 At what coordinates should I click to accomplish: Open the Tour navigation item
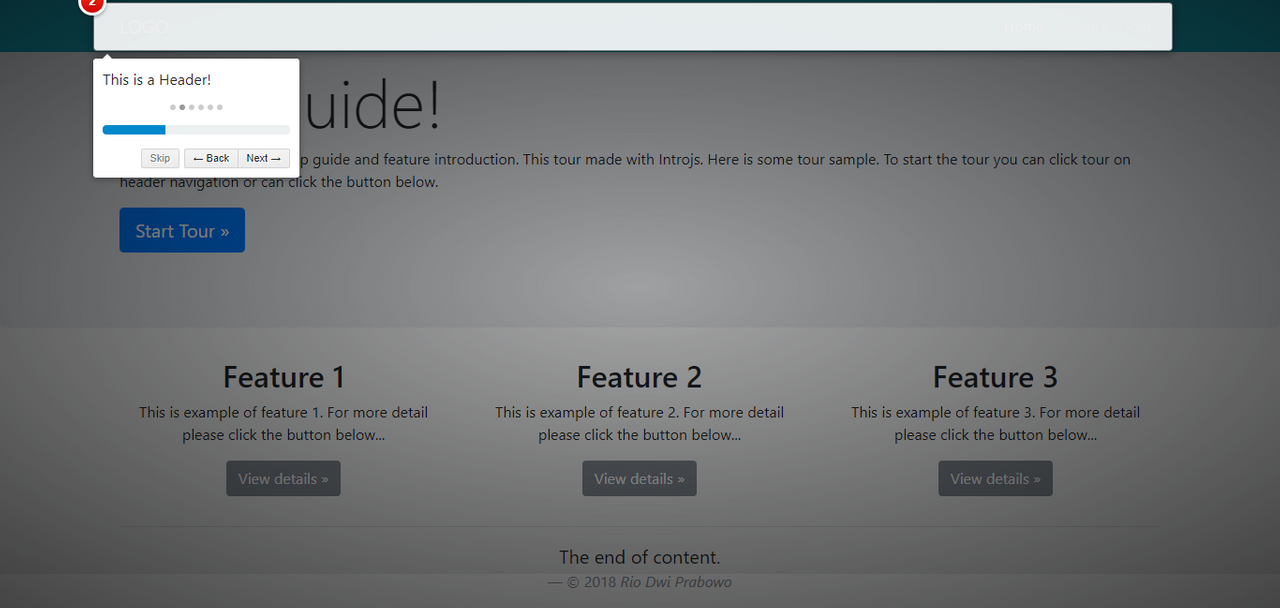coord(1139,26)
